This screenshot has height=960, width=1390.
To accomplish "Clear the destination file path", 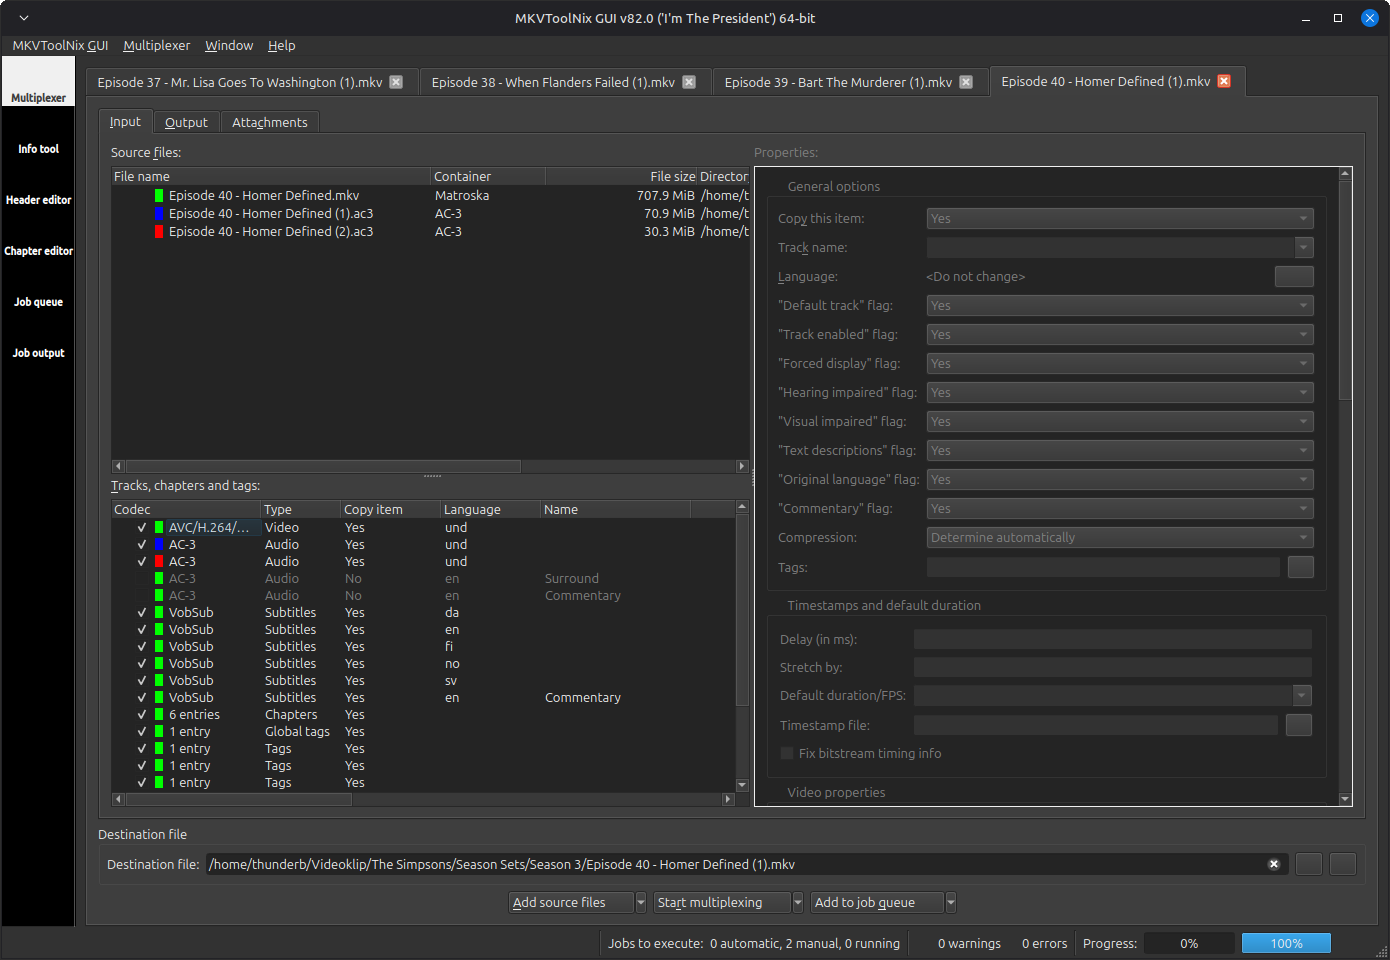I will point(1273,864).
